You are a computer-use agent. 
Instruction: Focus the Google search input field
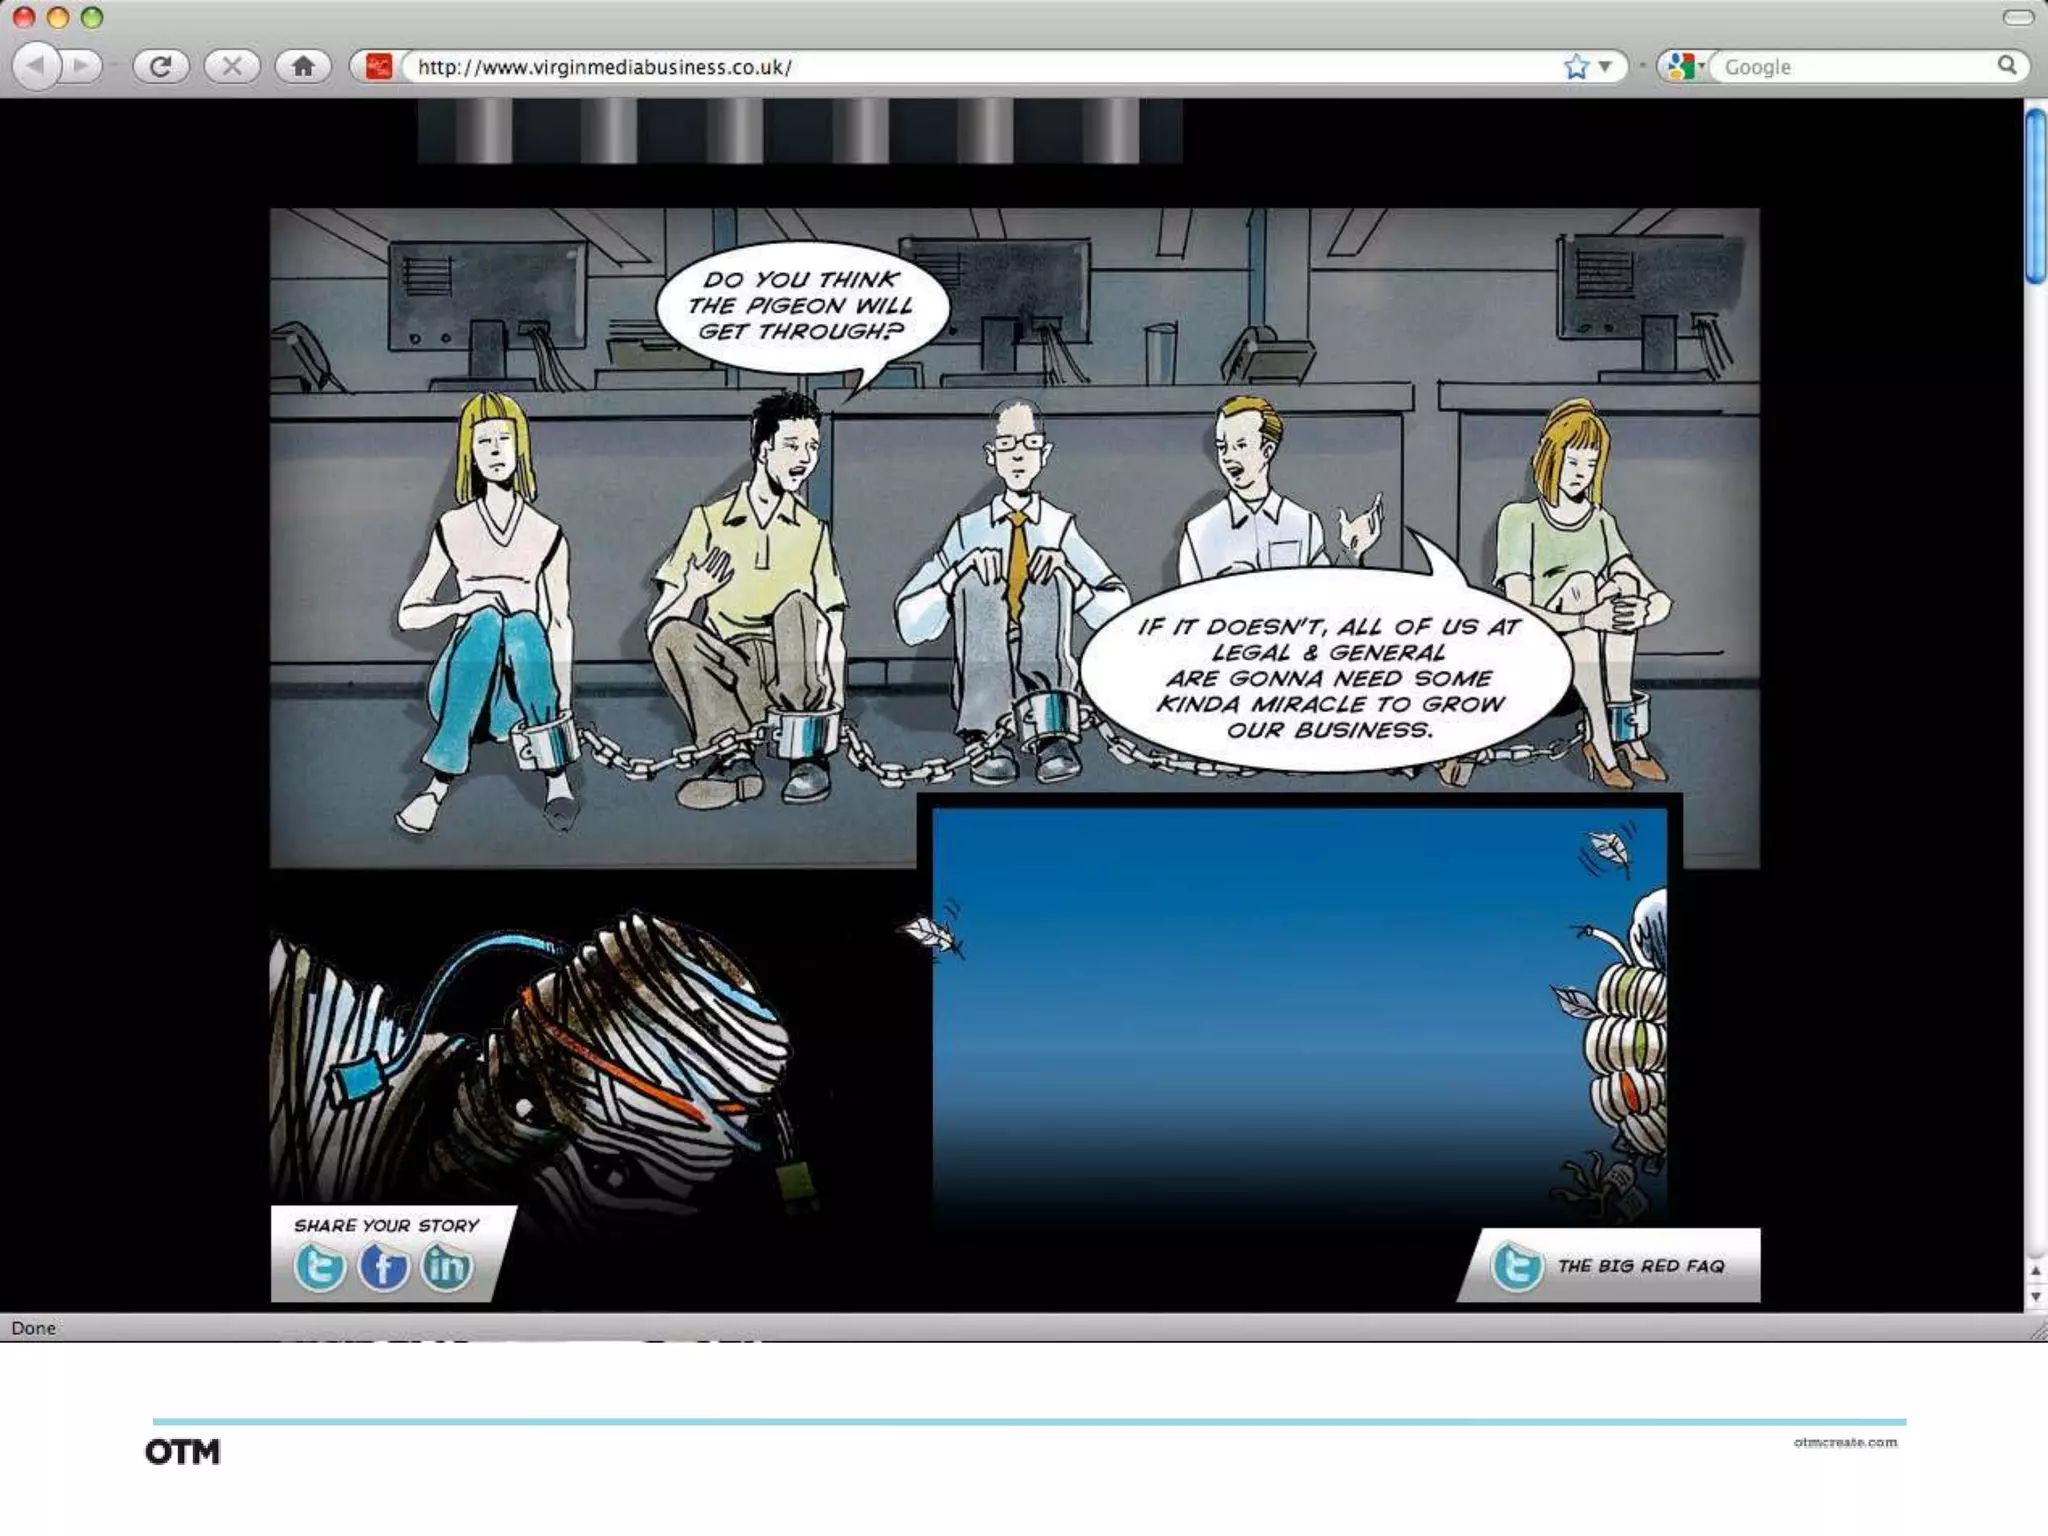[x=1850, y=67]
